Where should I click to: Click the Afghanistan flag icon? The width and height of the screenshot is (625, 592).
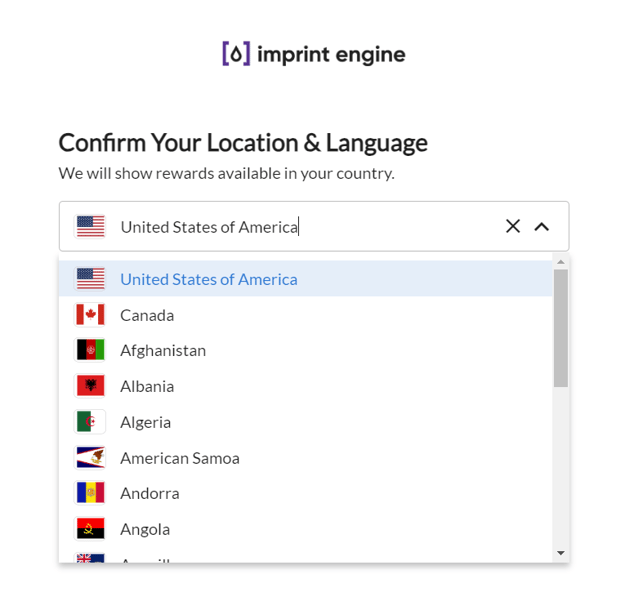tap(90, 350)
